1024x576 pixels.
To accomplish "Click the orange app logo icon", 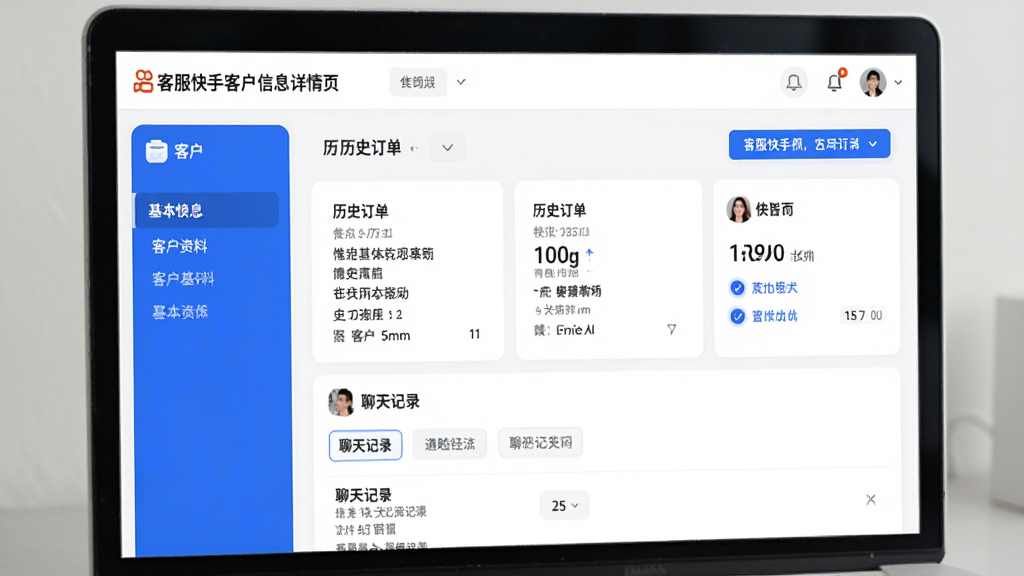I will tap(143, 82).
